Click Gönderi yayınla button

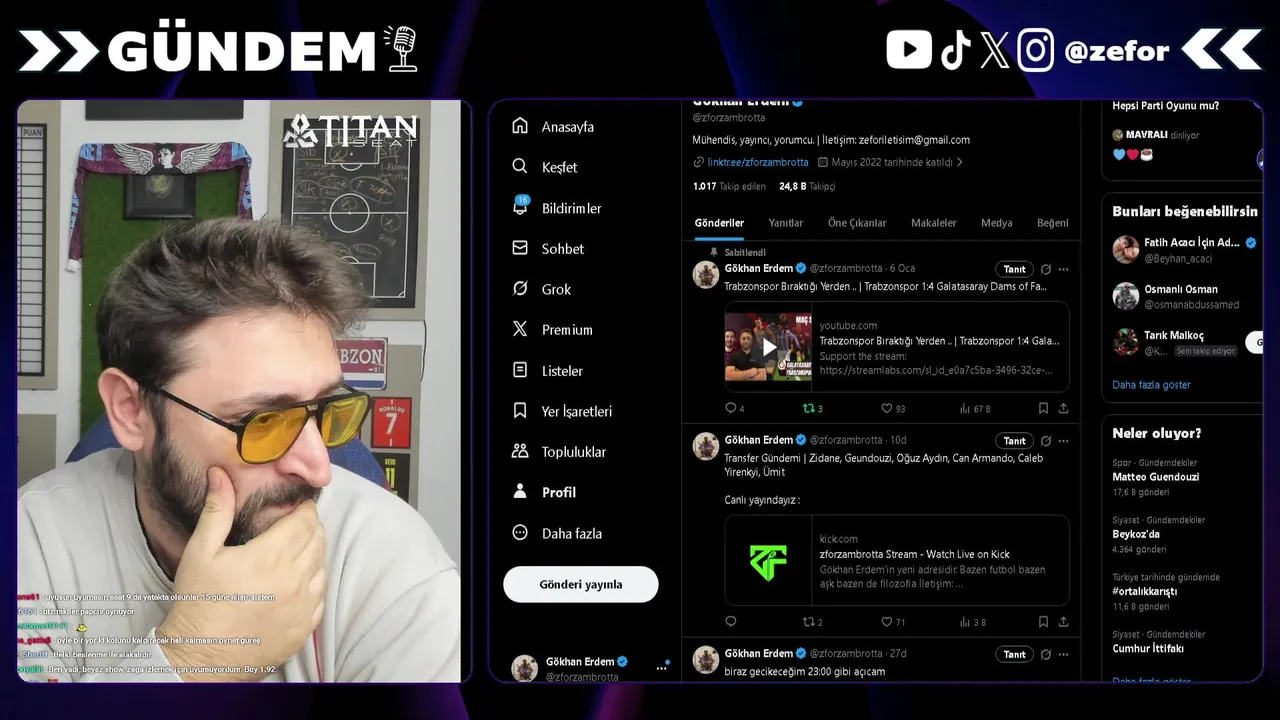click(x=581, y=584)
